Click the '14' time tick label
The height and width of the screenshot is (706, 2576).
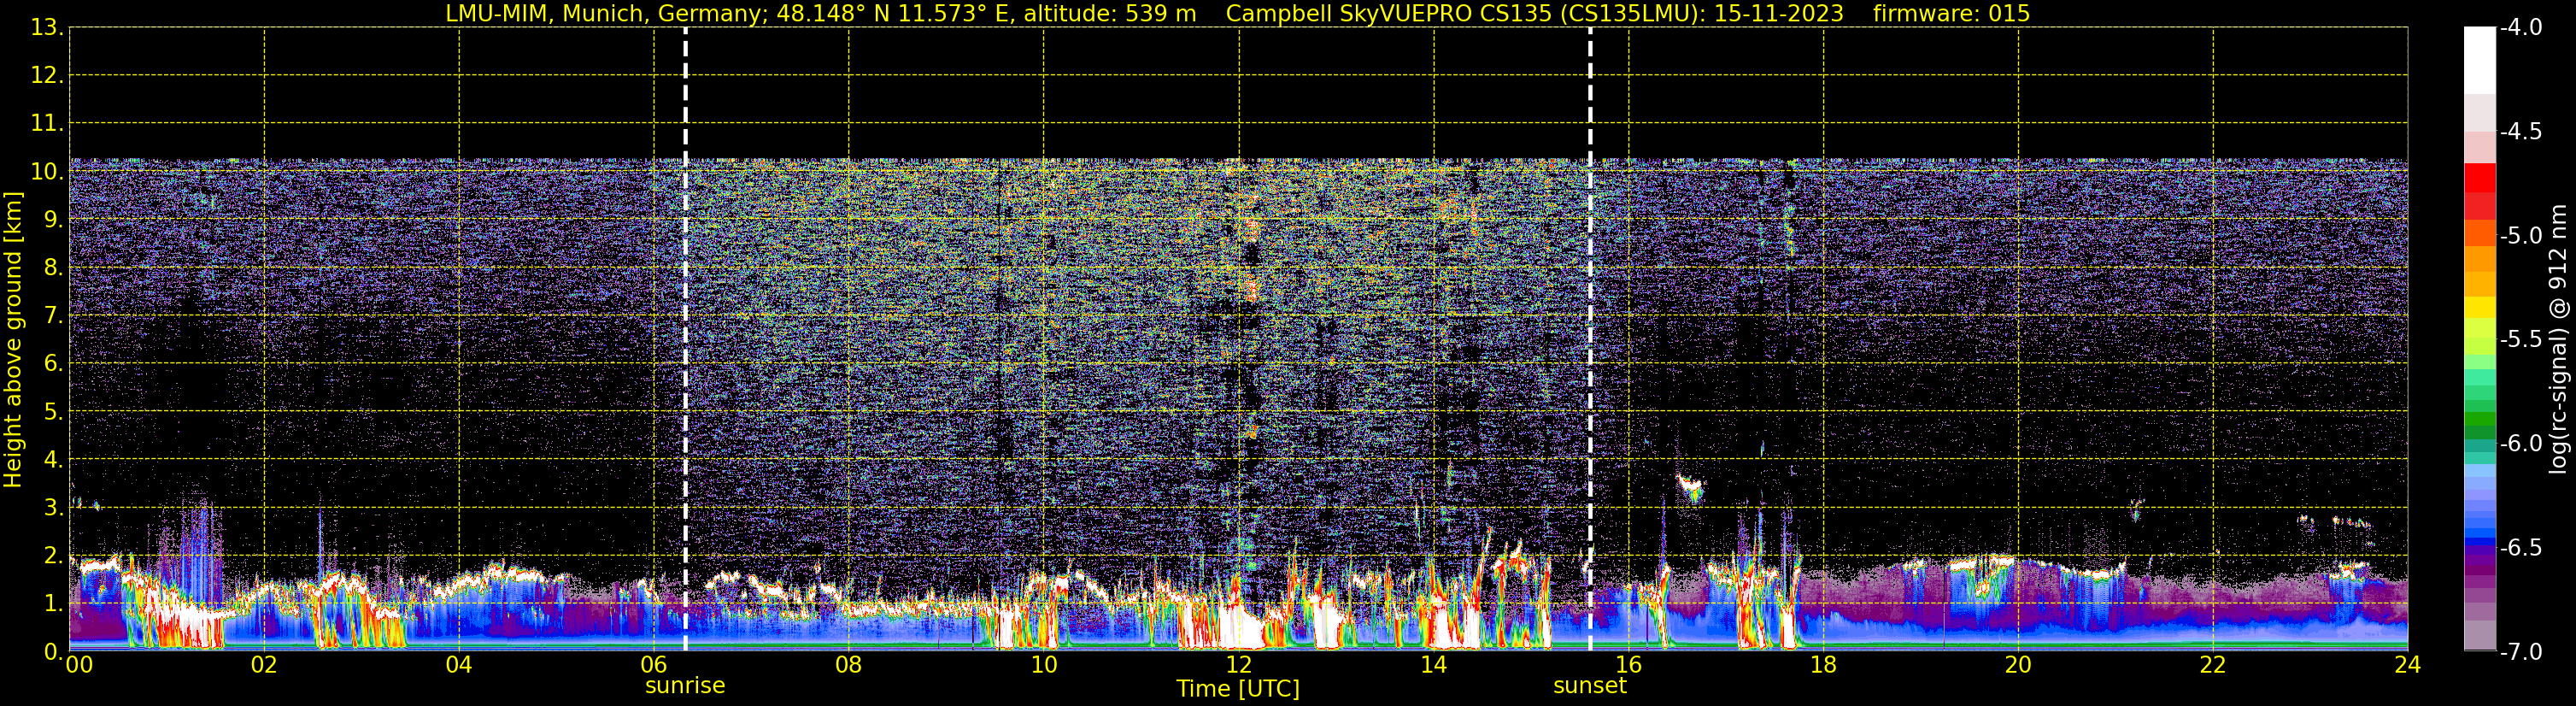(x=1434, y=665)
